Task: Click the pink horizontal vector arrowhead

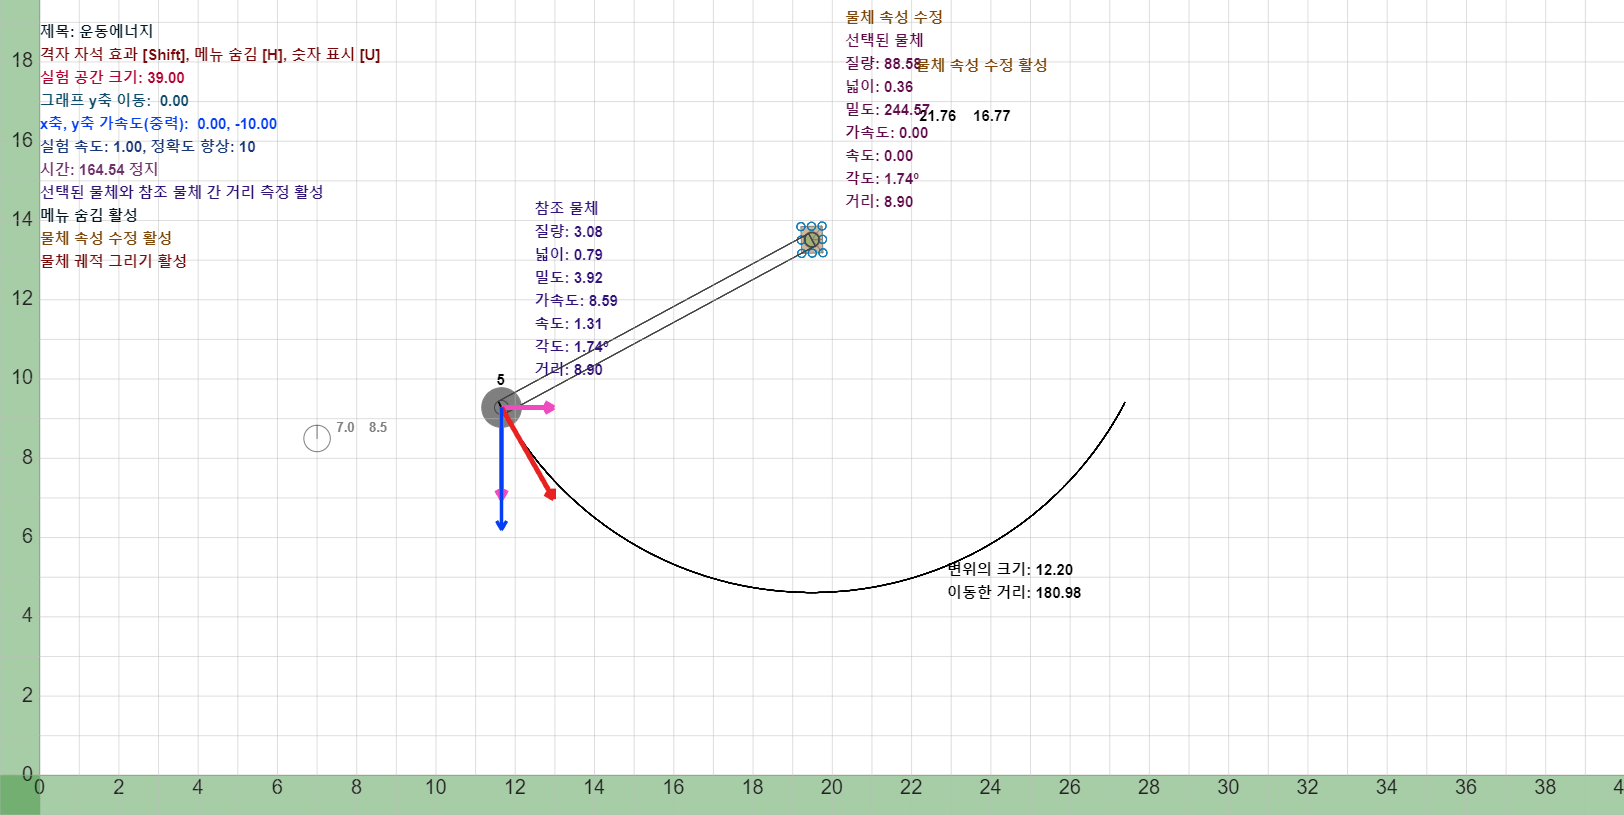Action: click(549, 407)
